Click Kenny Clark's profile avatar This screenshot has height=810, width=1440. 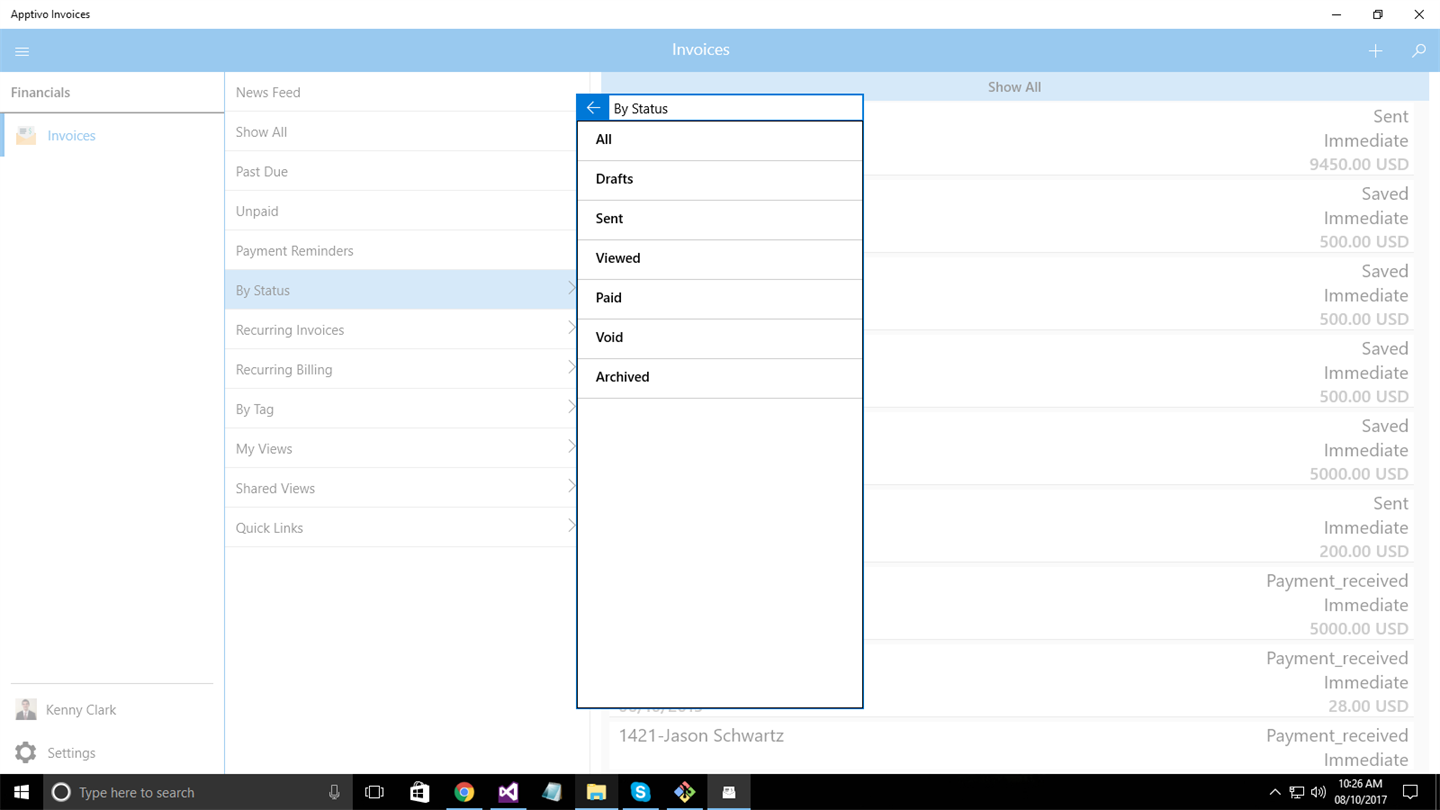pyautogui.click(x=26, y=709)
